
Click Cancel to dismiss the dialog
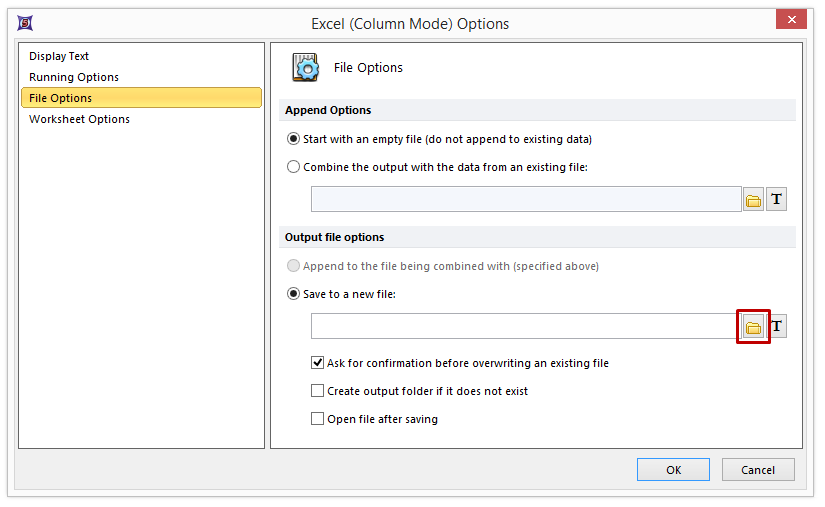757,470
